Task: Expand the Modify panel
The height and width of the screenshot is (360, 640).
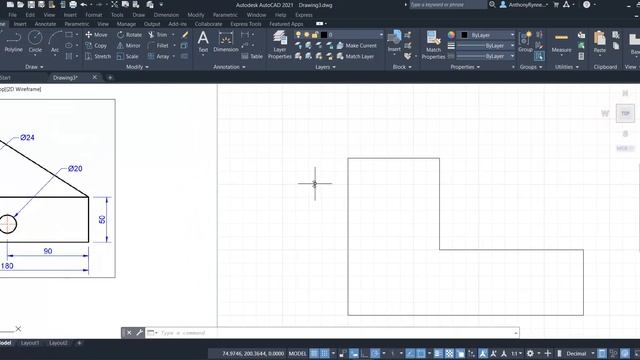Action: 137,67
